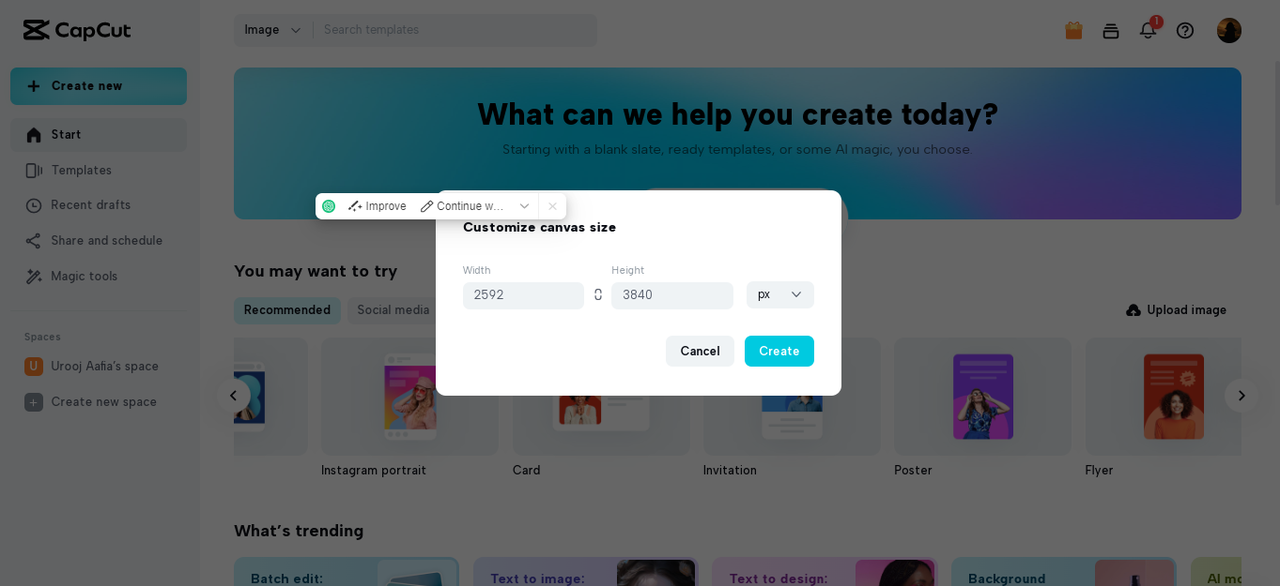Click the help question mark icon
Image resolution: width=1280 pixels, height=586 pixels.
click(x=1185, y=30)
